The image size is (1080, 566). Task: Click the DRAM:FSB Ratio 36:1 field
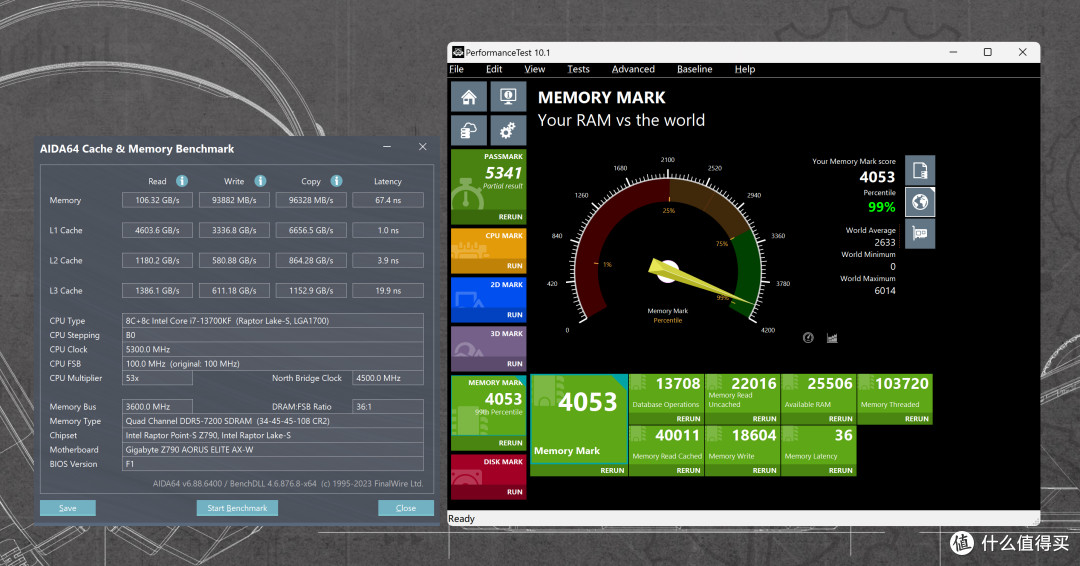pos(388,406)
